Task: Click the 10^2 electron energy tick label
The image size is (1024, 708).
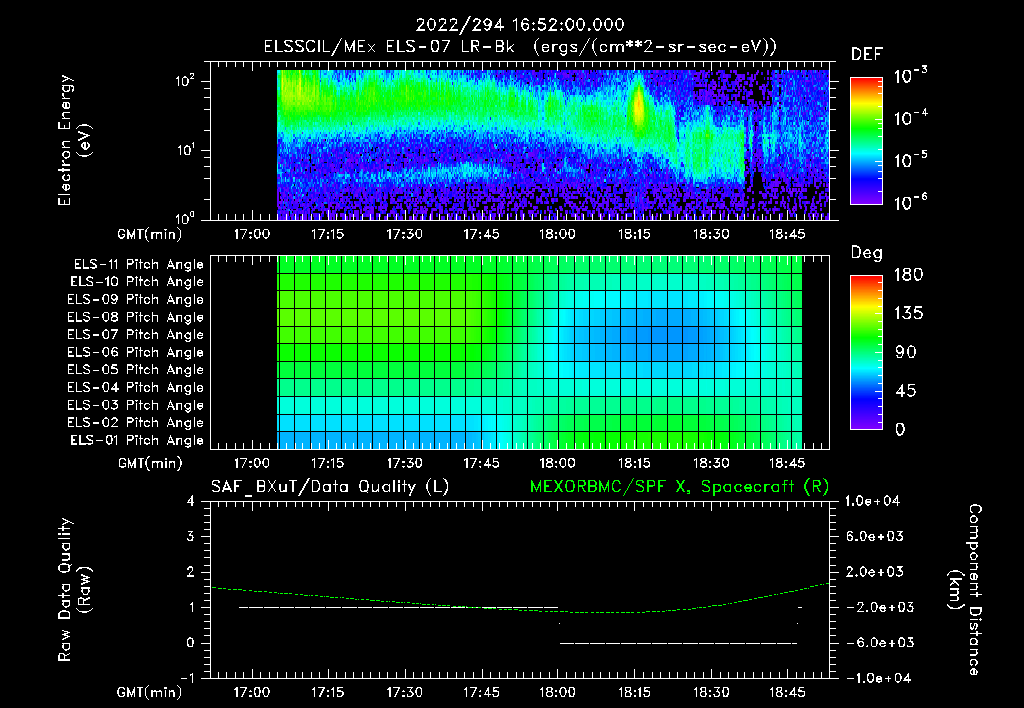Action: (x=185, y=82)
